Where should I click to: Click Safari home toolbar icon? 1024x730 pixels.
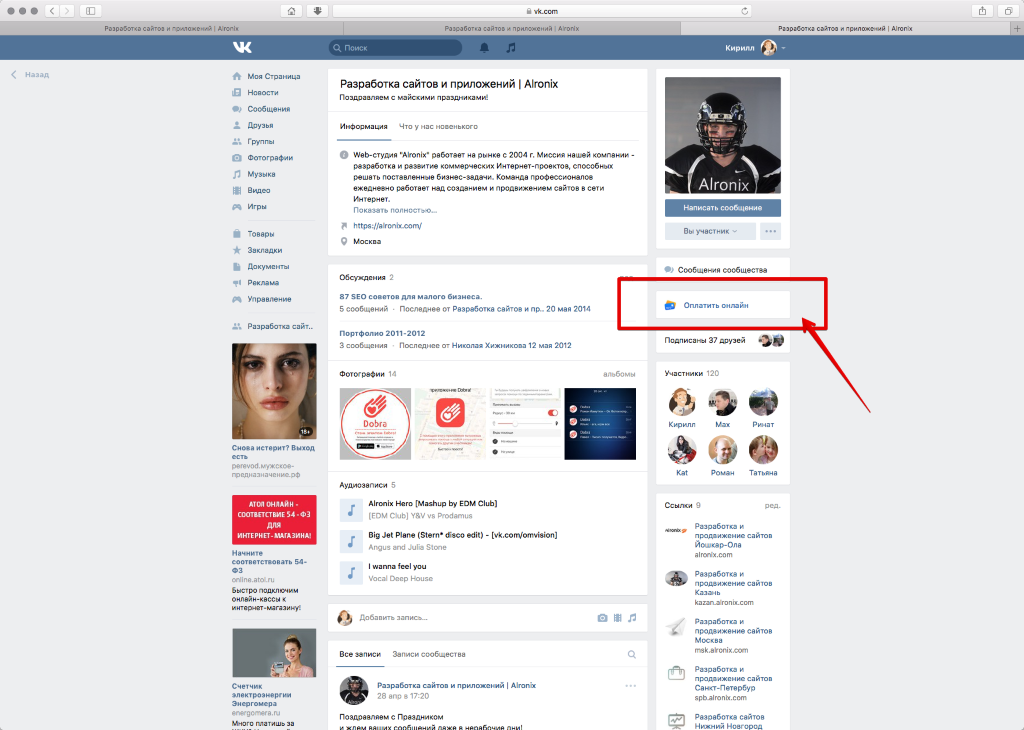pyautogui.click(x=291, y=11)
